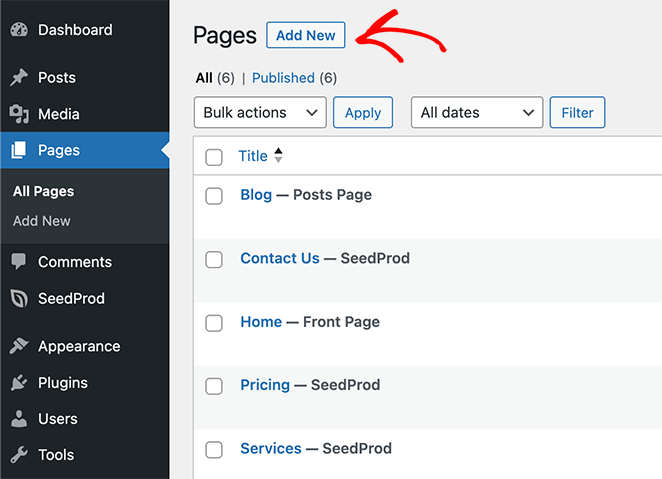Open All Pages in sidebar submenu

pos(43,191)
